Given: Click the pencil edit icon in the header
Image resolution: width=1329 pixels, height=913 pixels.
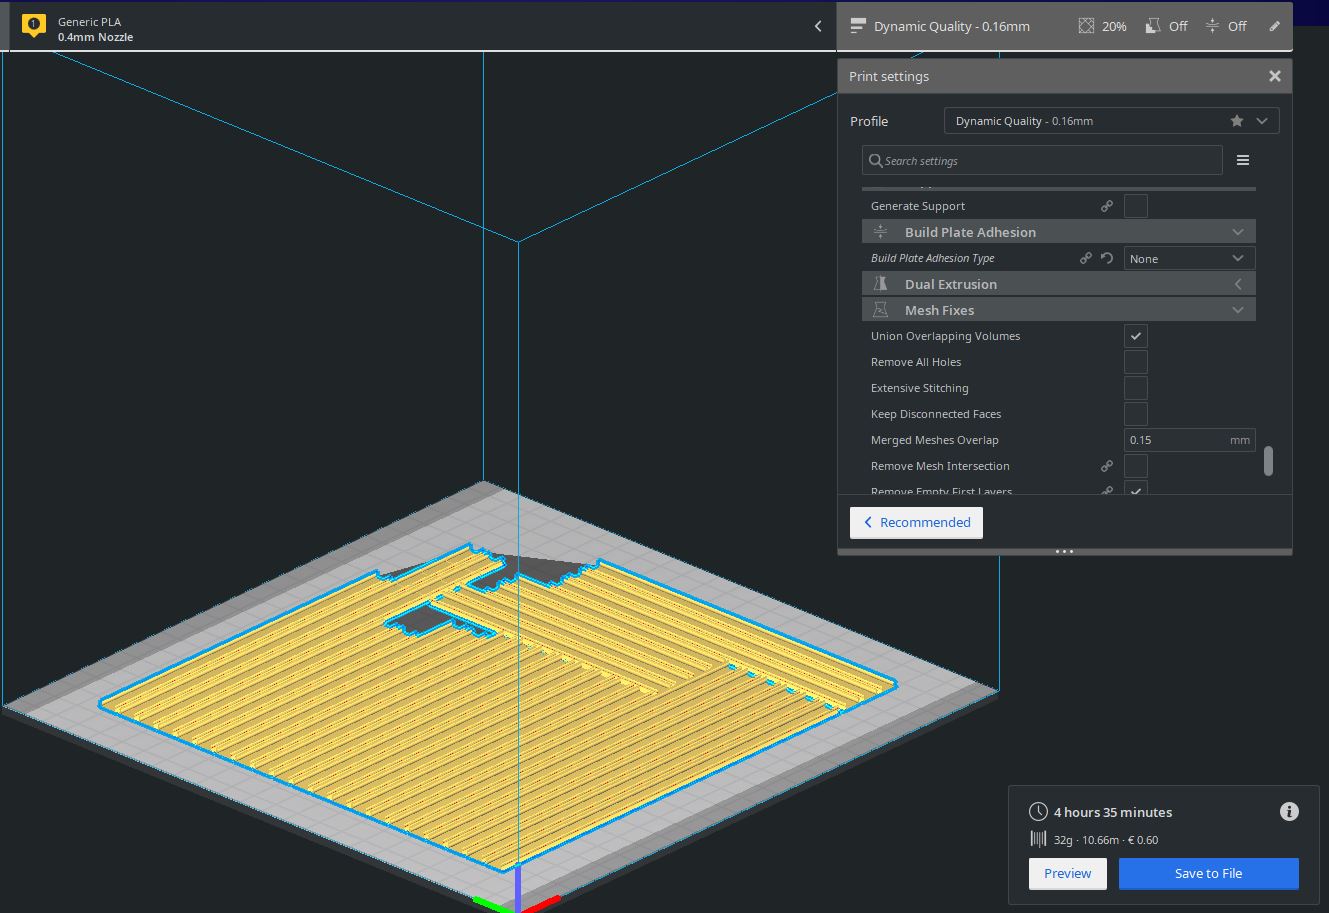Looking at the screenshot, I should (1274, 26).
